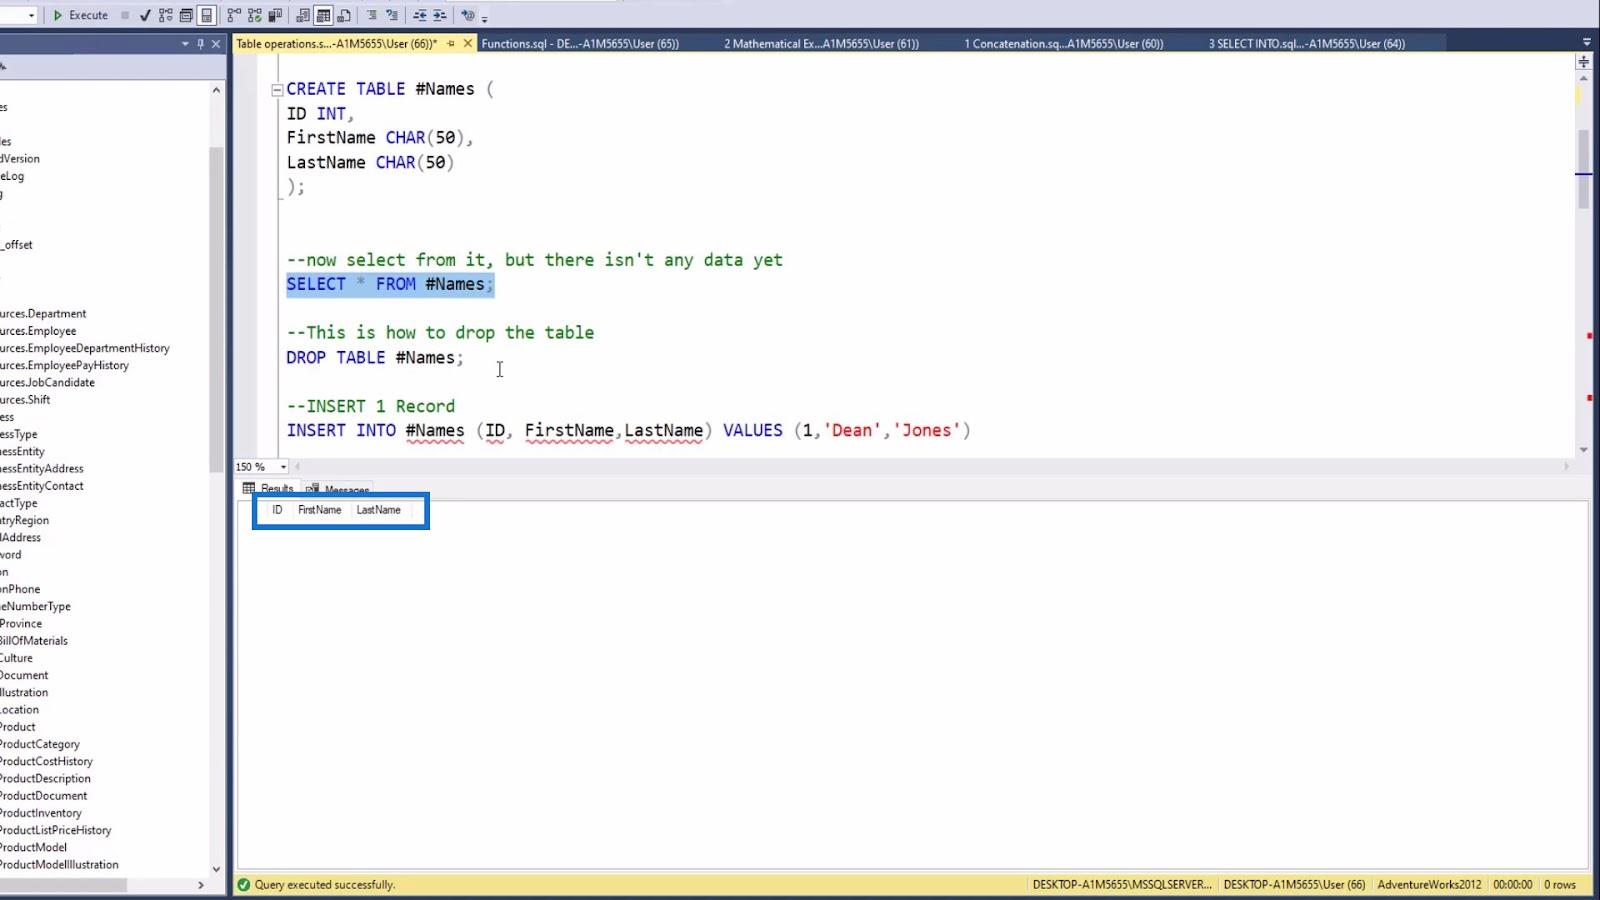Click the highlighted SELECT * FROM #Names line
The height and width of the screenshot is (900, 1600).
pyautogui.click(x=390, y=284)
